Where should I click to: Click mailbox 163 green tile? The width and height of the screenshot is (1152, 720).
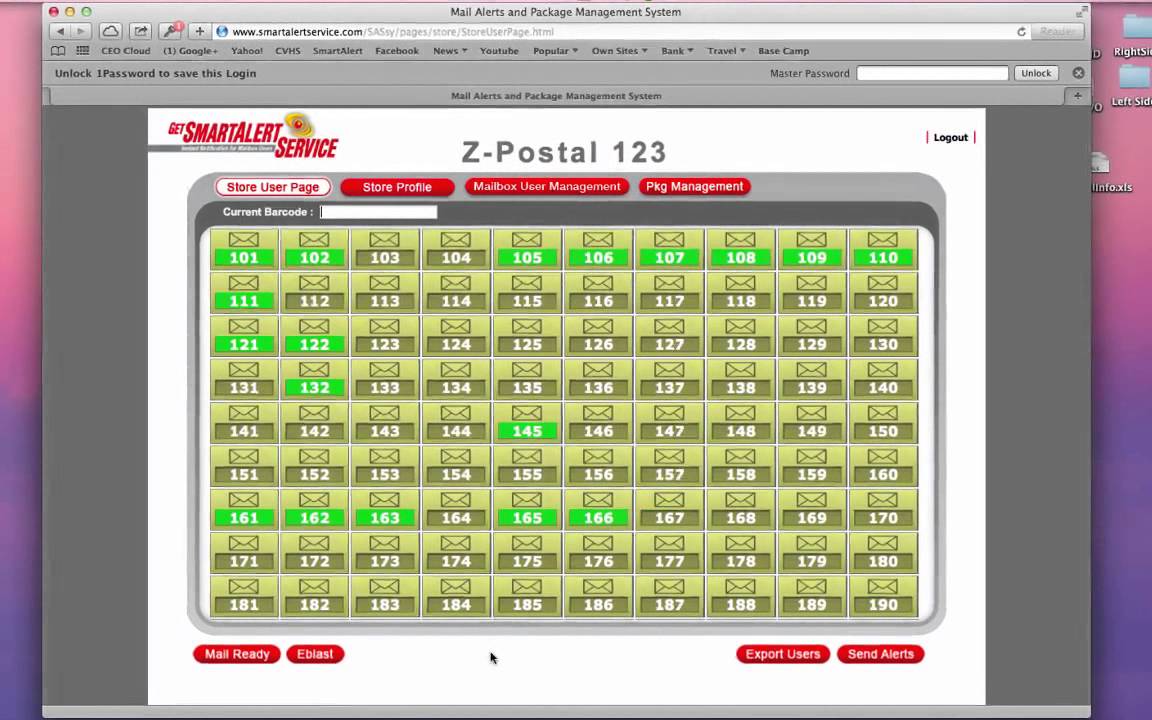(x=385, y=509)
